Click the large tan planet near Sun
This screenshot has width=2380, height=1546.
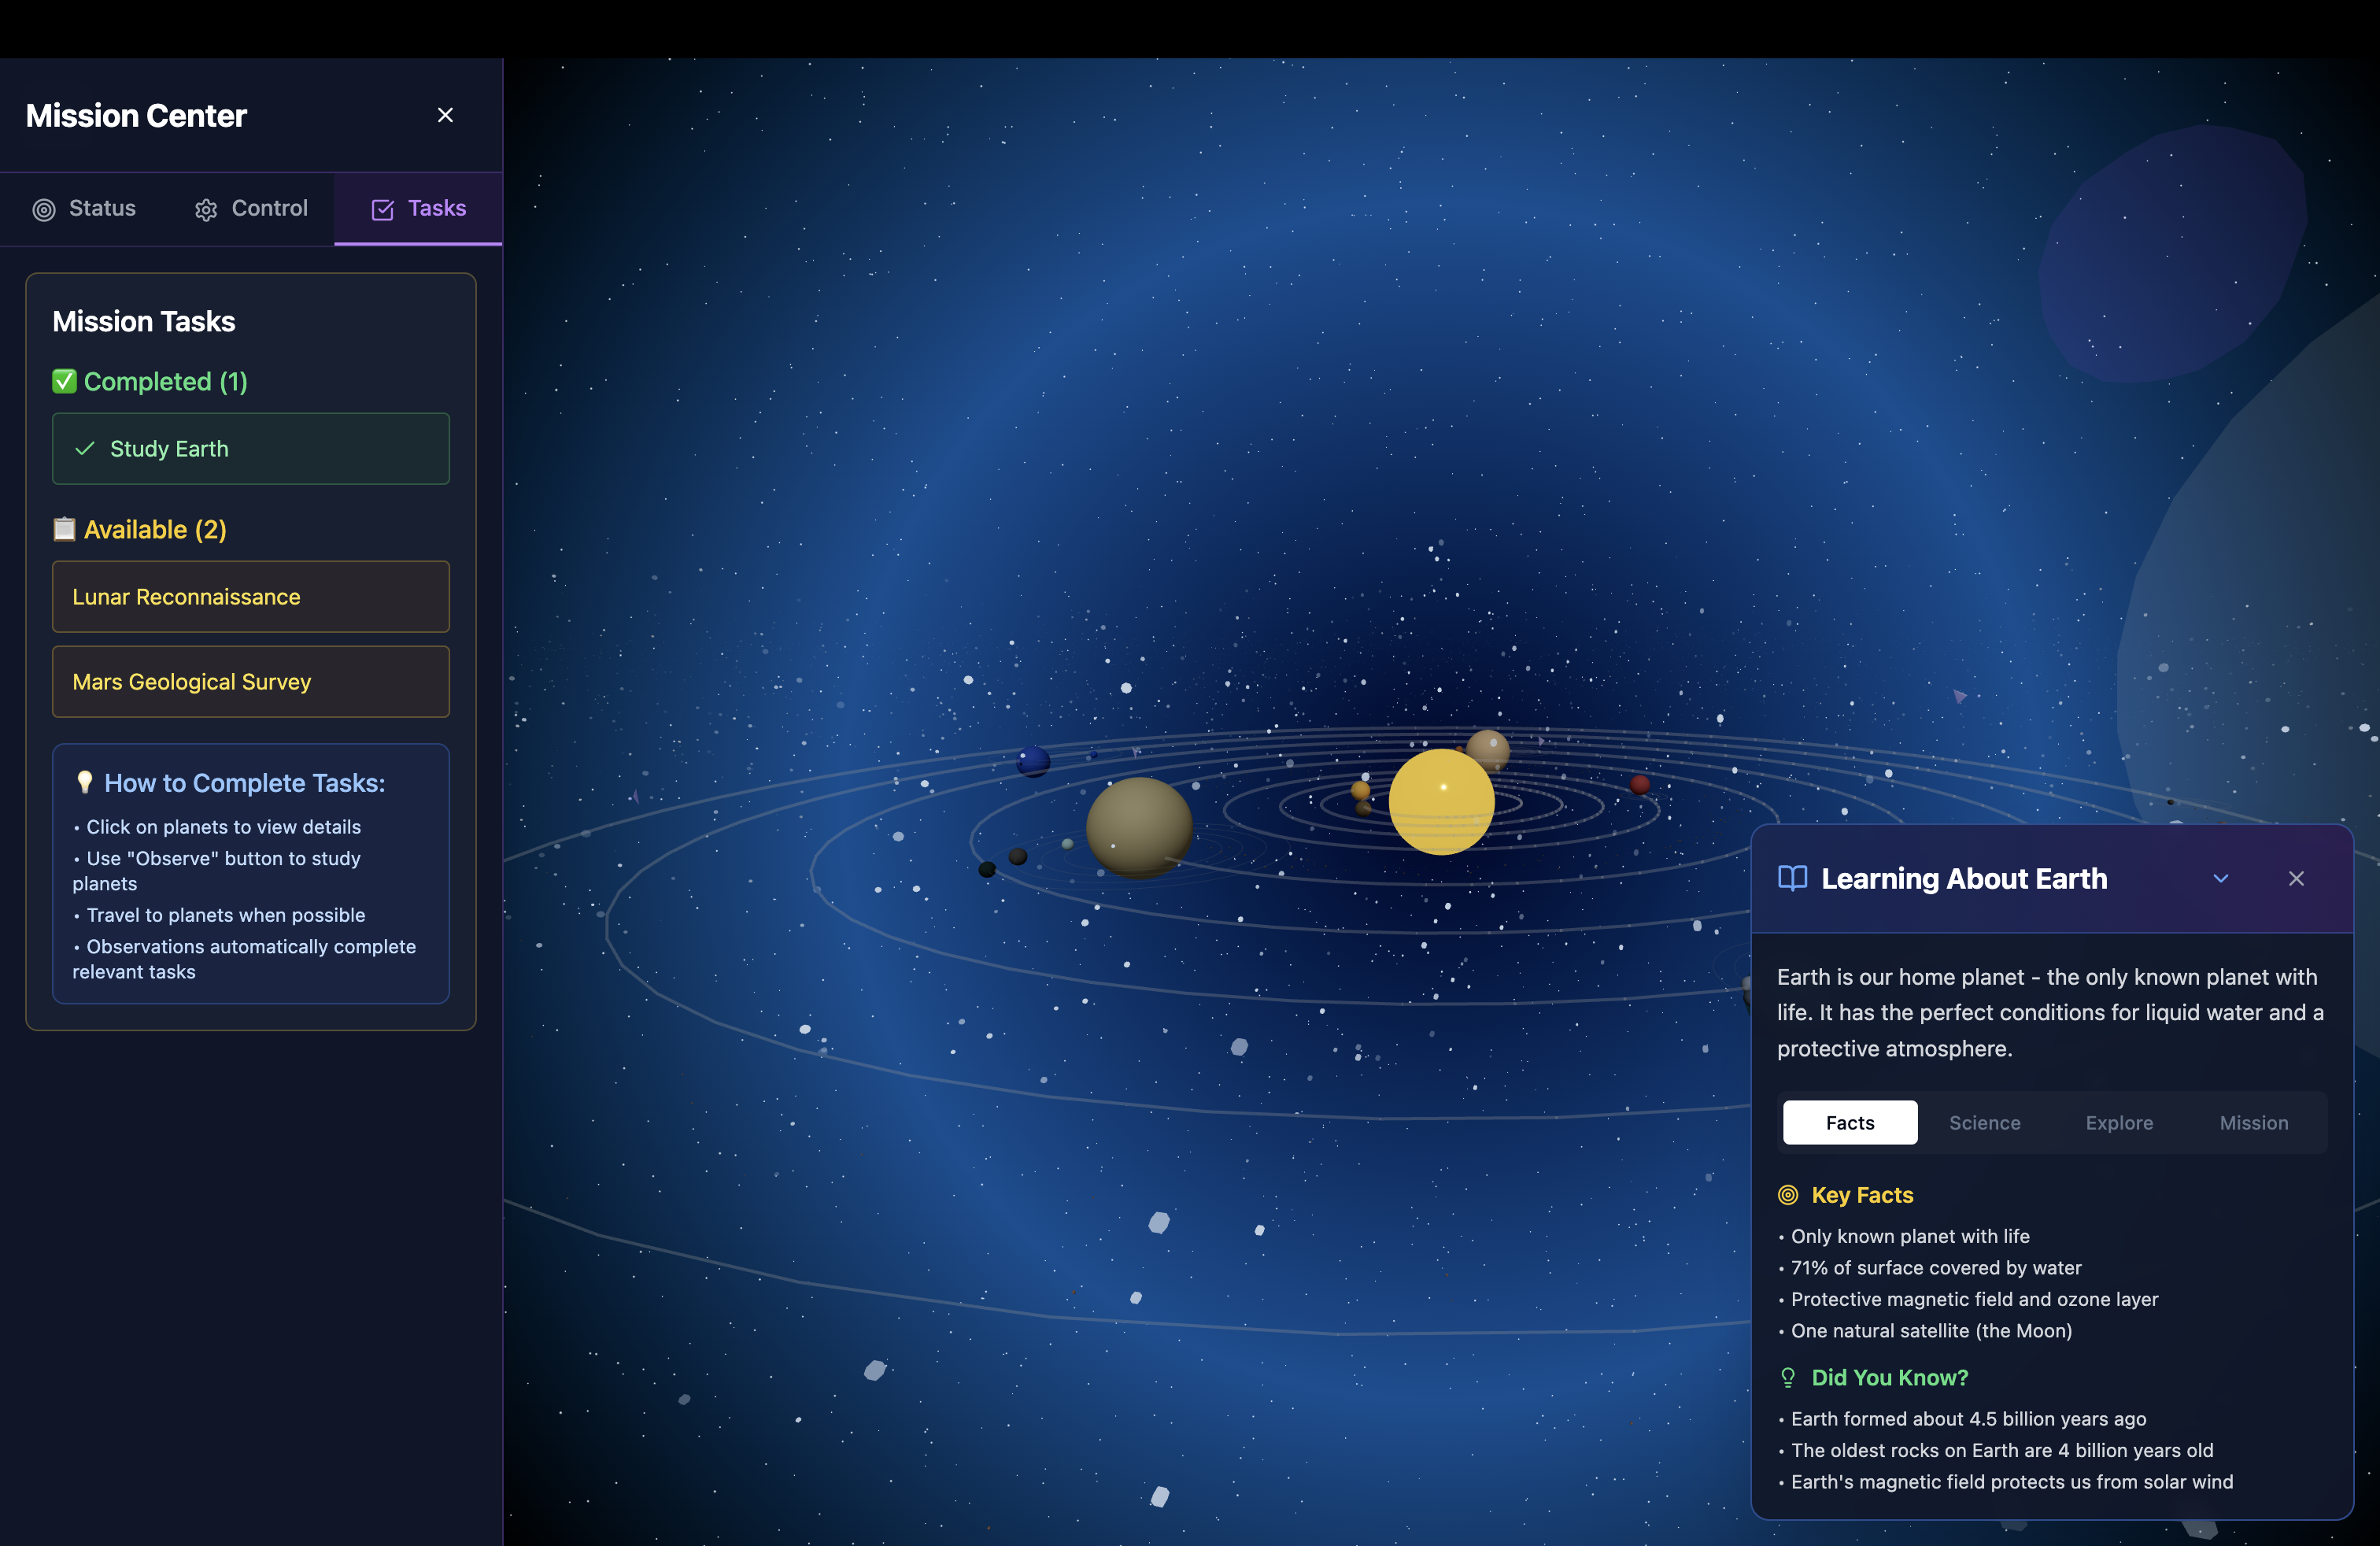[x=1138, y=827]
